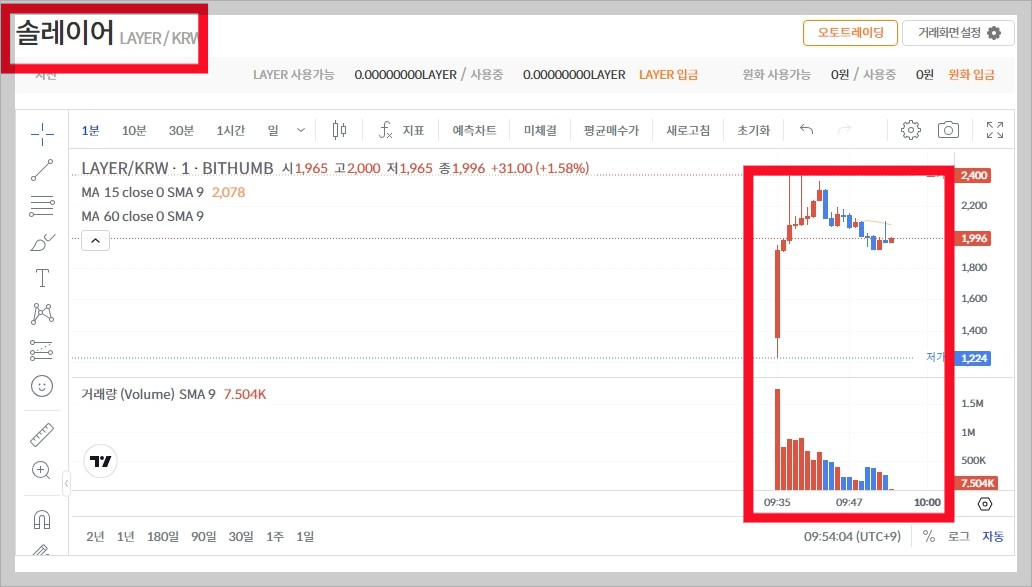
Task: Redo the chart action
Action: coord(844,130)
